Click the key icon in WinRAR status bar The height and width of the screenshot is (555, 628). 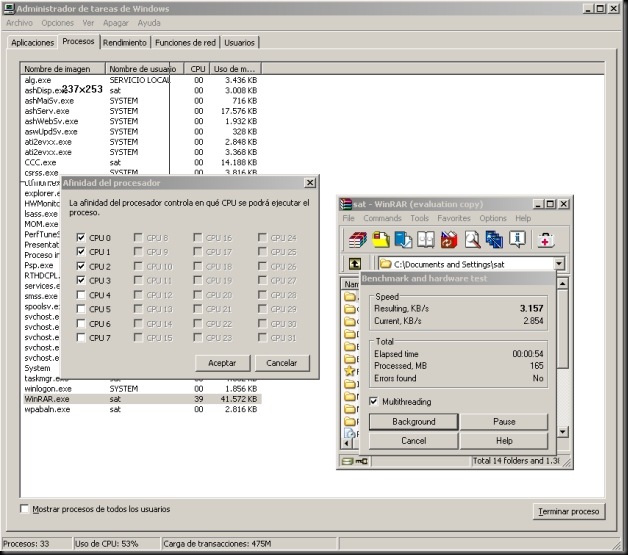pos(361,461)
